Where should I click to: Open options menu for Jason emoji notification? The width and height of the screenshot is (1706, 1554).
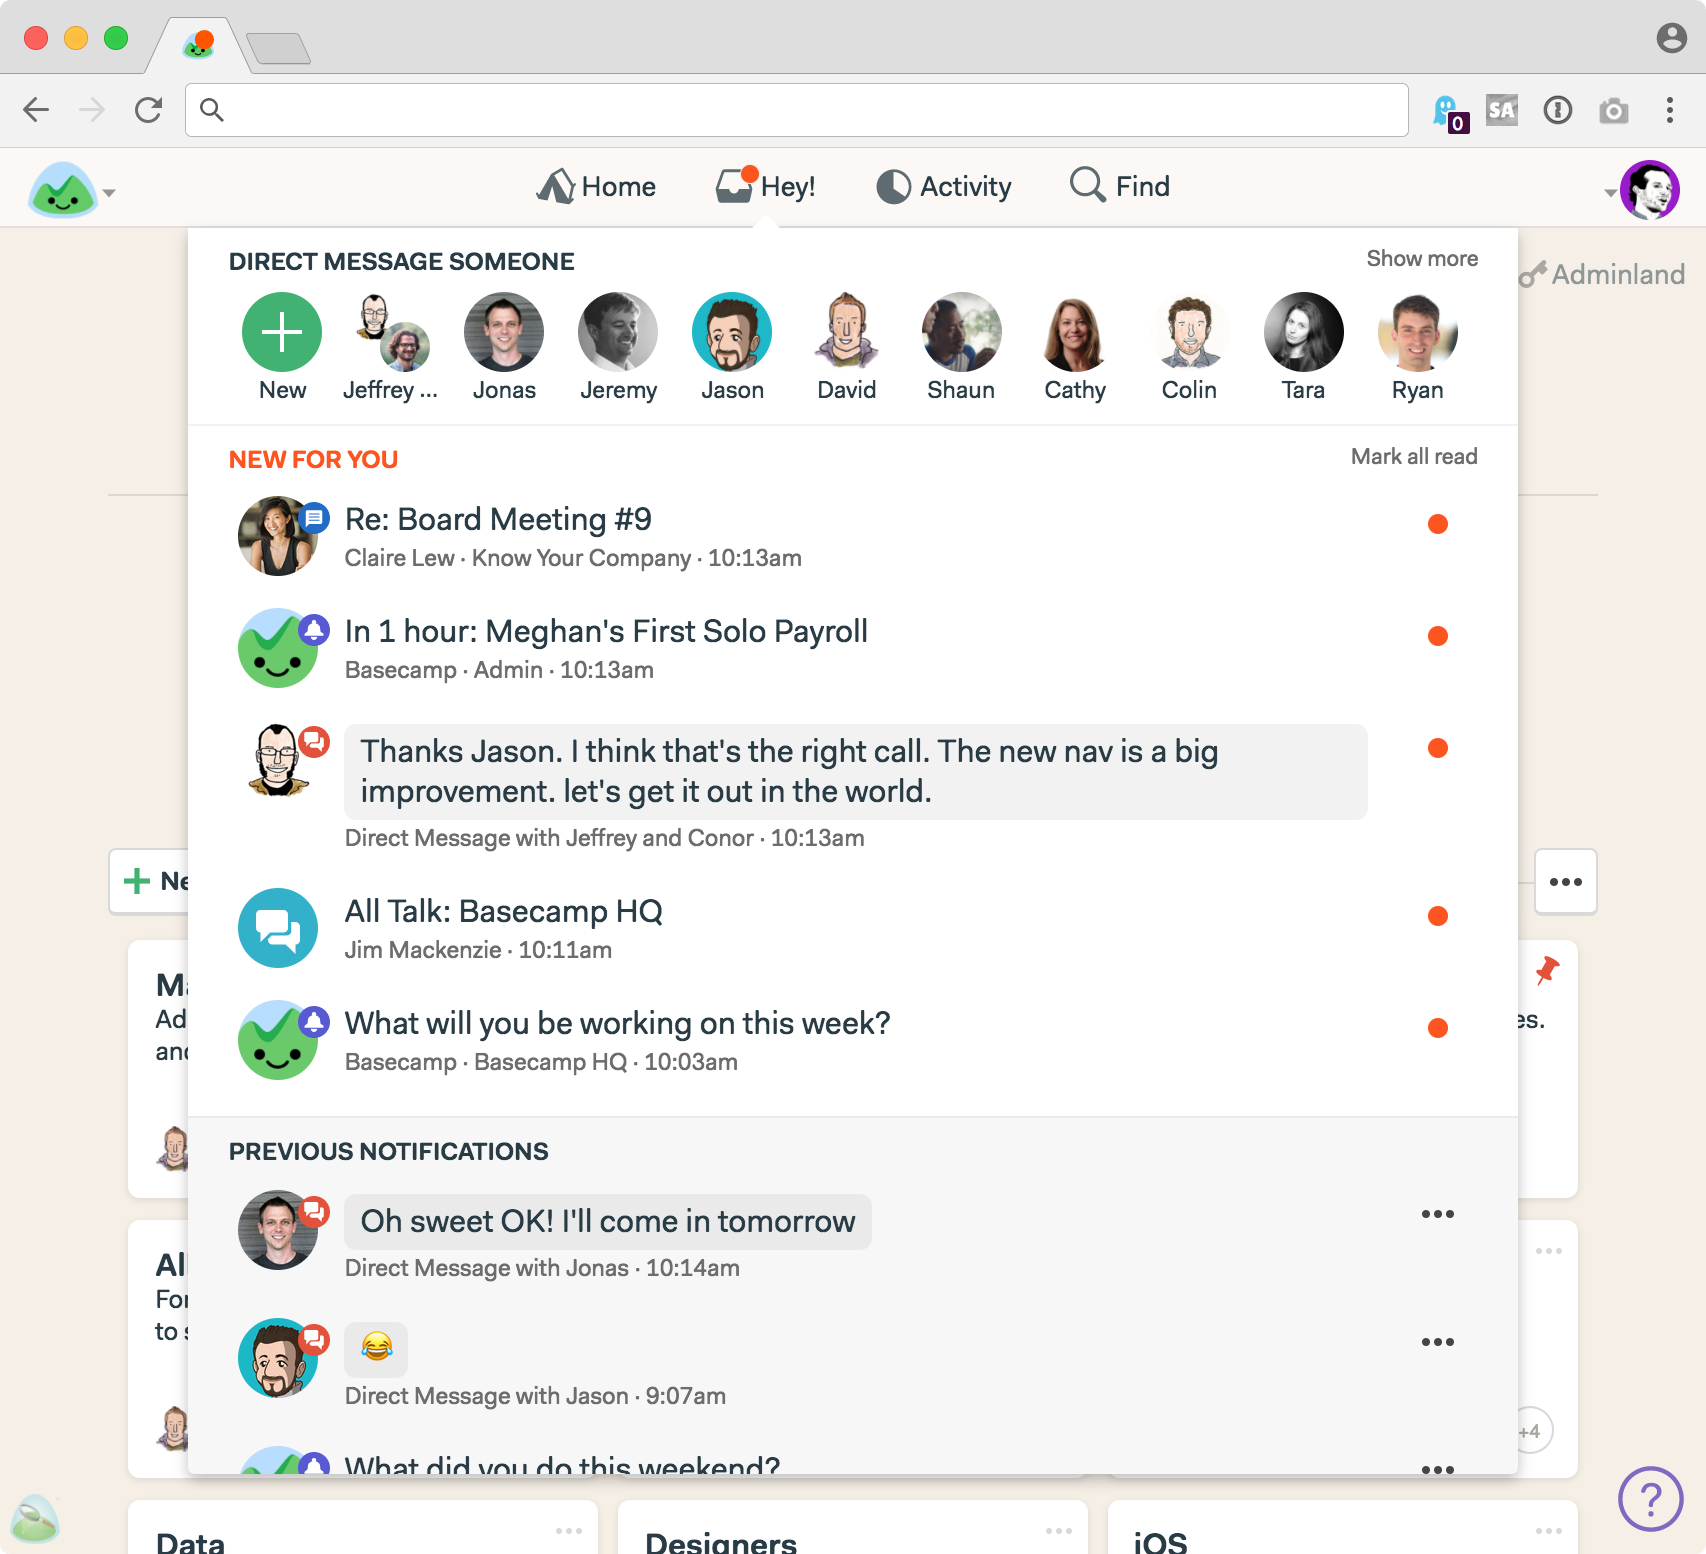[x=1438, y=1342]
